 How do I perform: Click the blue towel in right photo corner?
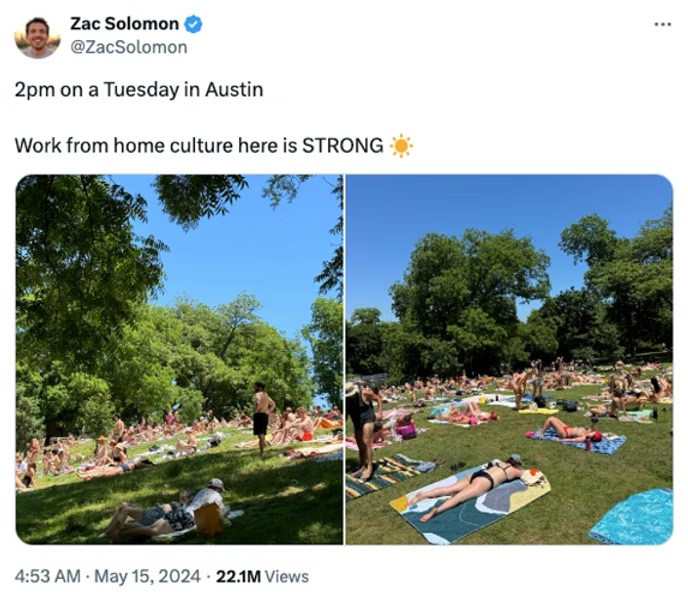(633, 517)
